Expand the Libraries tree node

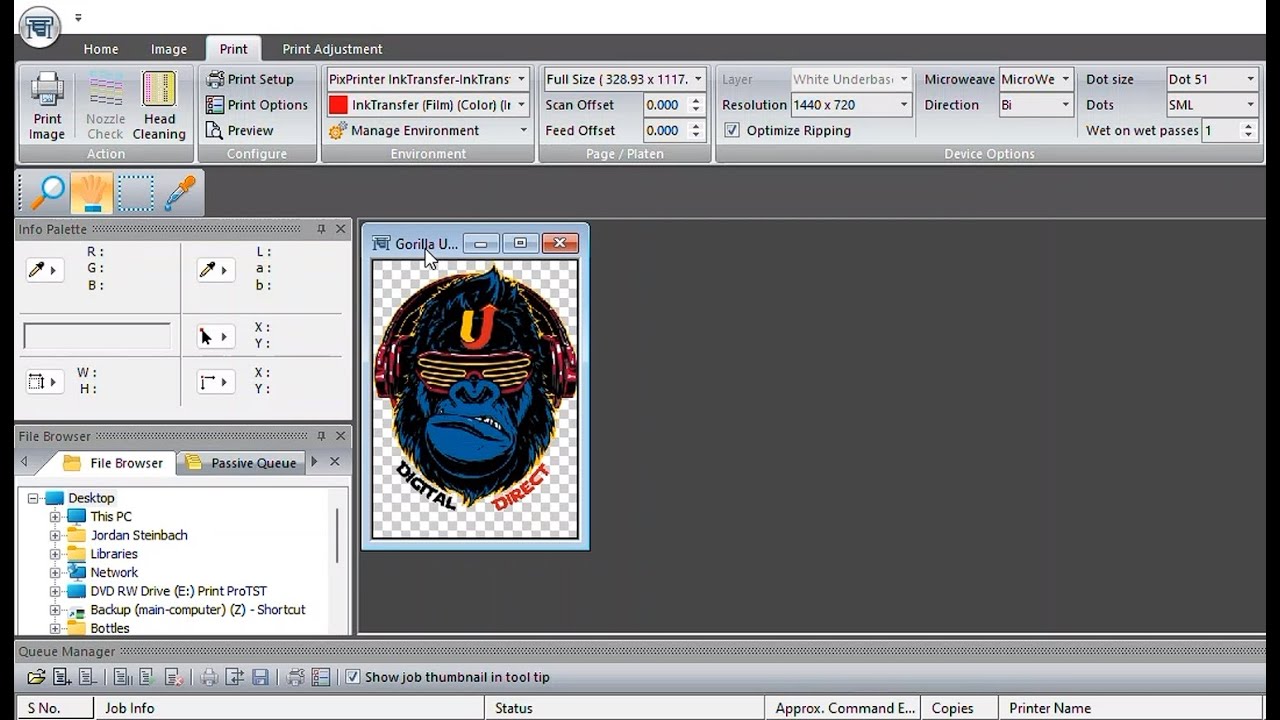(55, 554)
